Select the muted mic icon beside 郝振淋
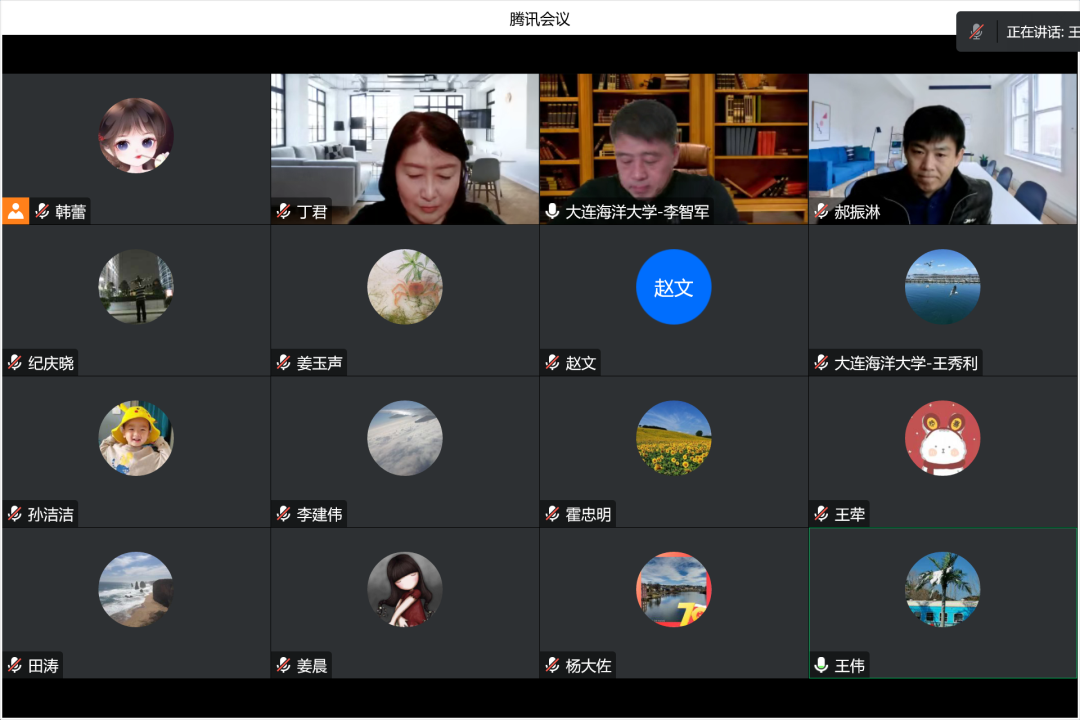Viewport: 1080px width, 720px height. [821, 212]
